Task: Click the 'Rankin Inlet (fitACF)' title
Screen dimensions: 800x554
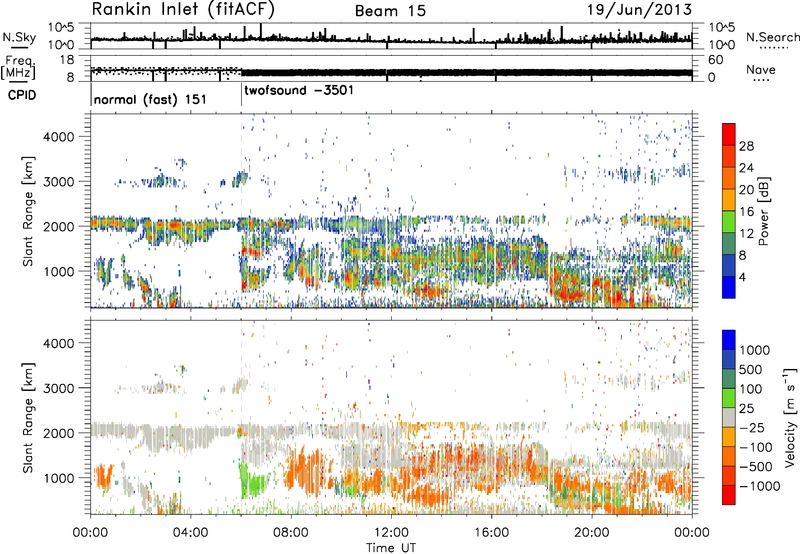Action: pos(183,10)
